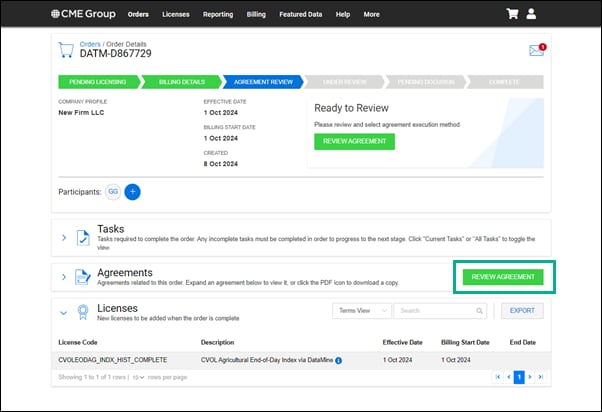Open the Featured Data menu

(300, 15)
